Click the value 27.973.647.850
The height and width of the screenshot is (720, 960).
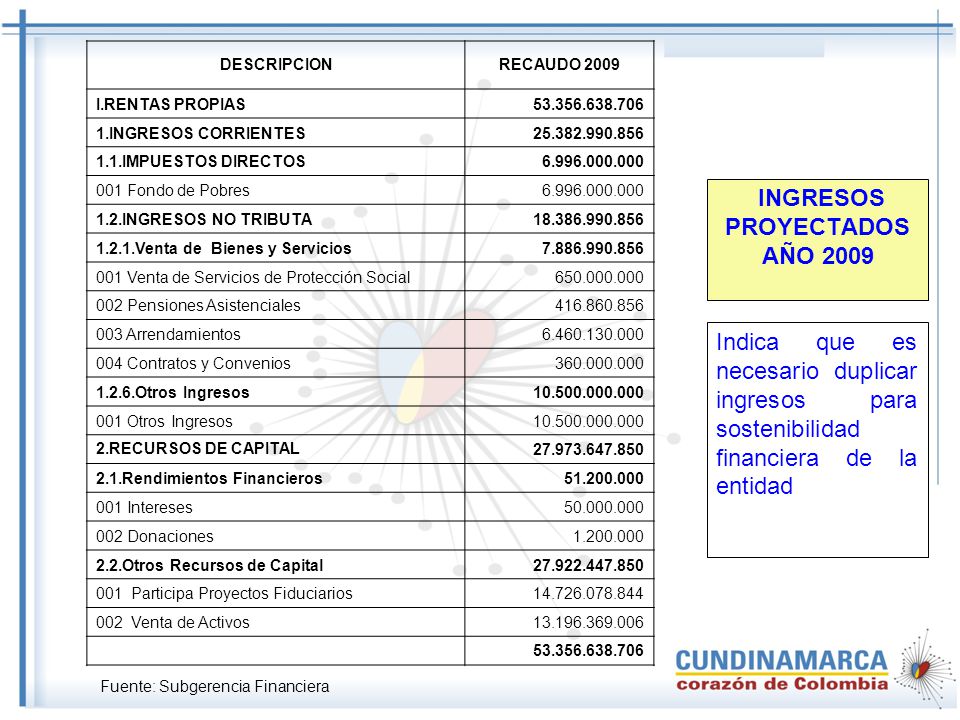(x=588, y=449)
